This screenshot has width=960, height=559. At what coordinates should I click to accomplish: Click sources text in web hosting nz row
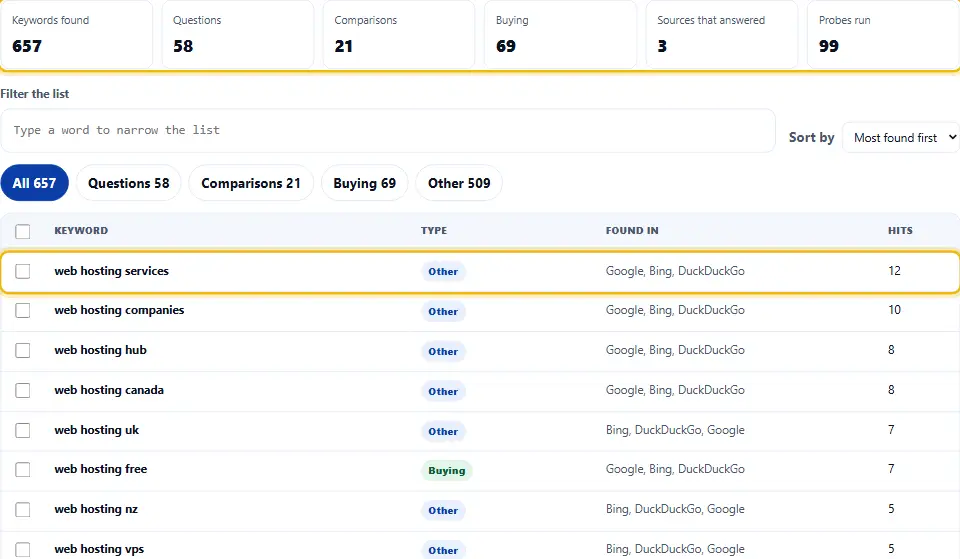(675, 509)
